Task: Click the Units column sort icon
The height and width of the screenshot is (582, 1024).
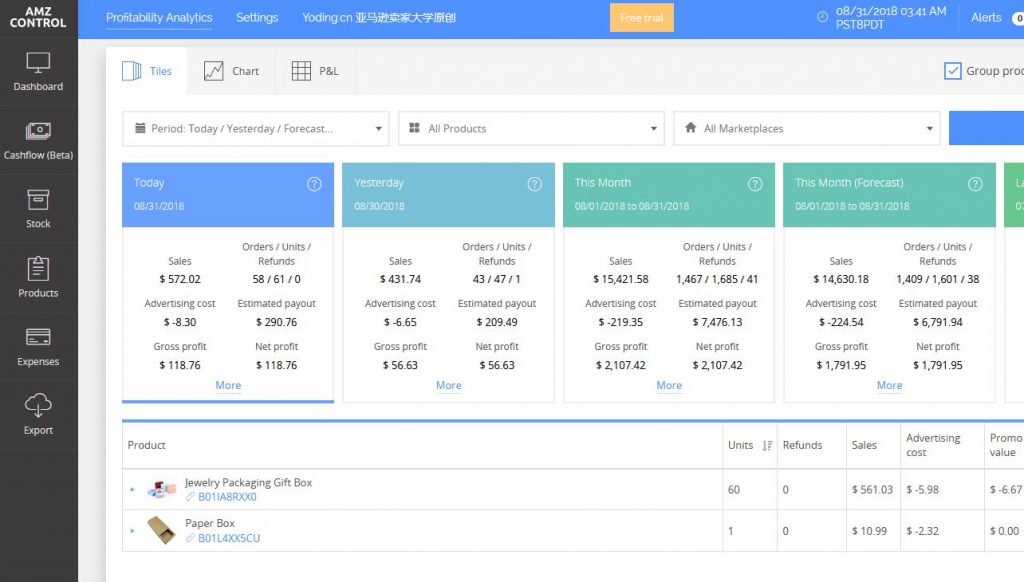Action: [x=767, y=446]
